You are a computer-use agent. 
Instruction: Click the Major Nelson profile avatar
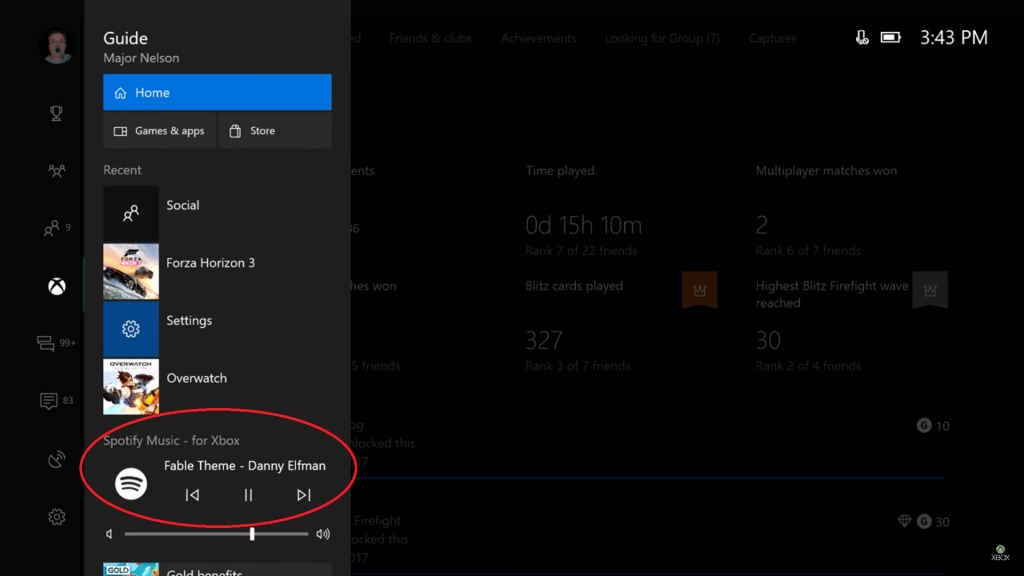(57, 46)
